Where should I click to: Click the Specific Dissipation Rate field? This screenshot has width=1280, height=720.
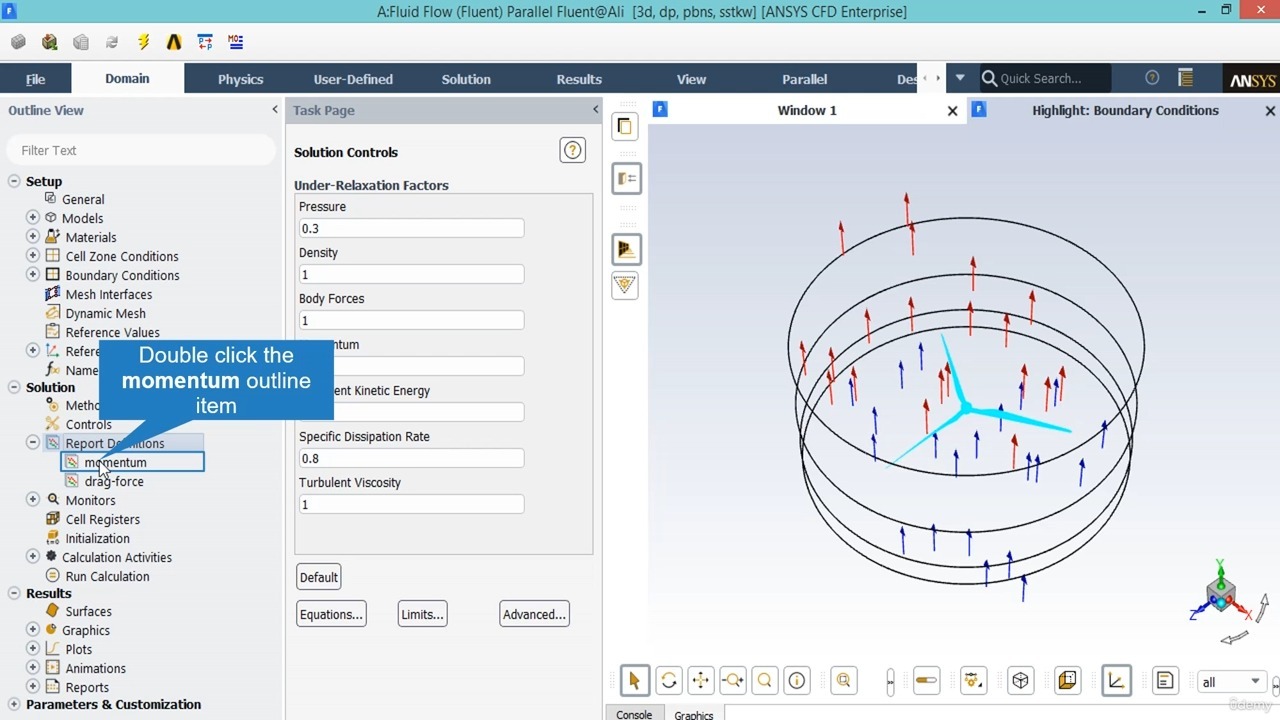tap(411, 458)
